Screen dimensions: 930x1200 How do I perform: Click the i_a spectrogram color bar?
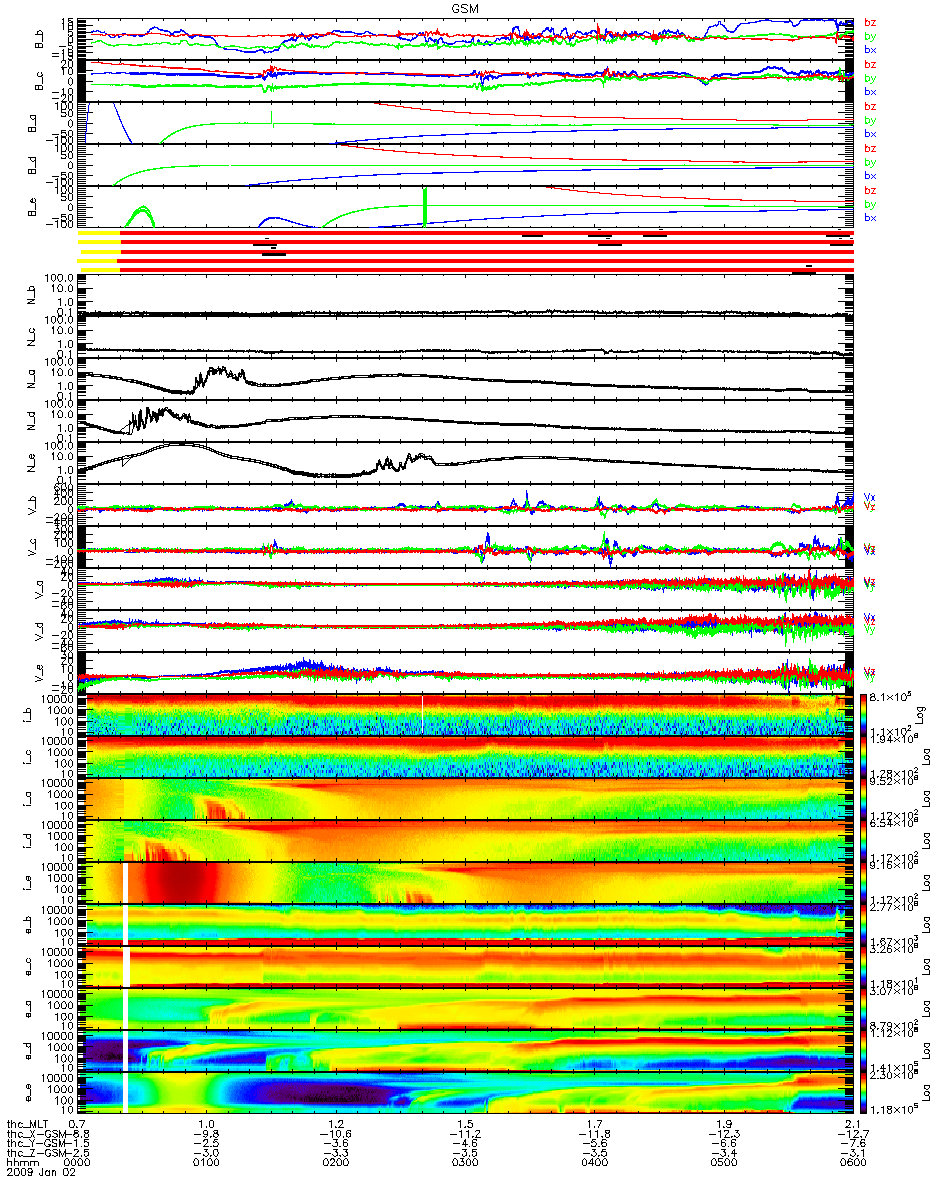pos(863,798)
